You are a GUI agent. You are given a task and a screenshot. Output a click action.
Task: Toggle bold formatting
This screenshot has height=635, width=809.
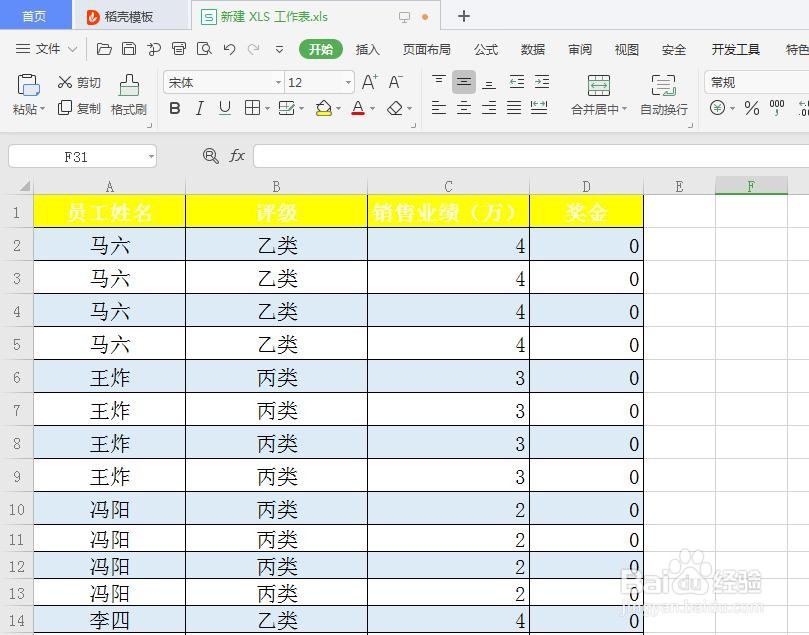175,107
